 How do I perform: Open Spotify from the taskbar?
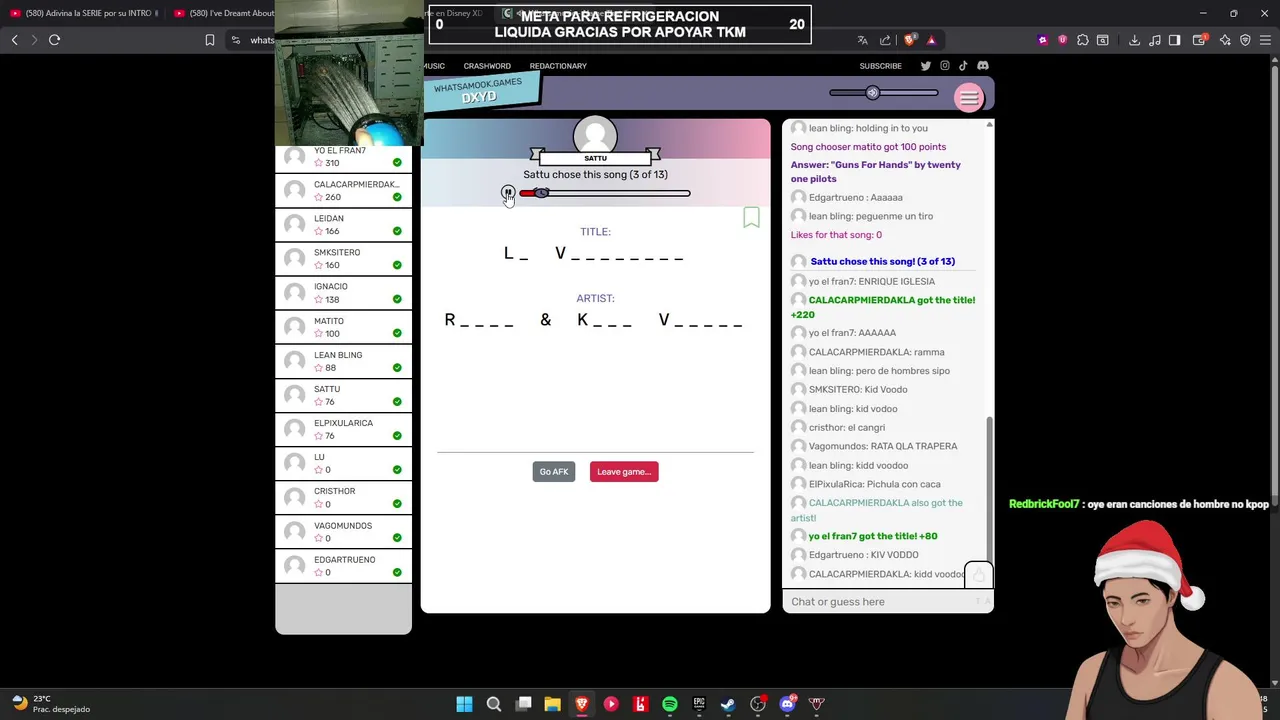670,704
